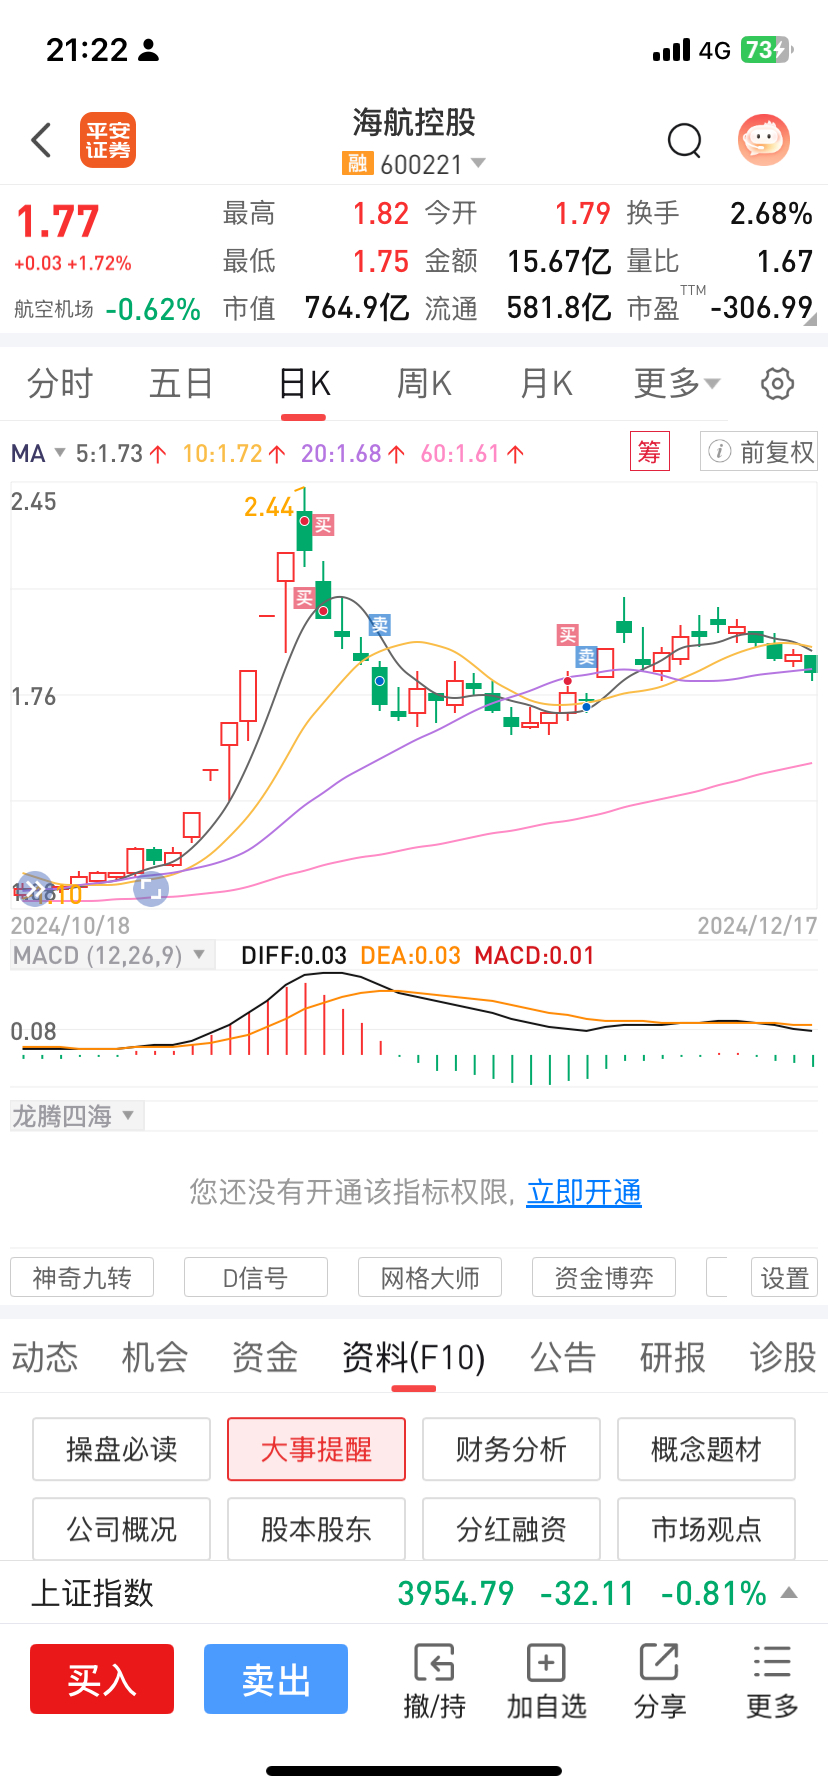Tap the 航空机场 -0.62% sector text
Screen dimensions: 828x1792
[107, 309]
